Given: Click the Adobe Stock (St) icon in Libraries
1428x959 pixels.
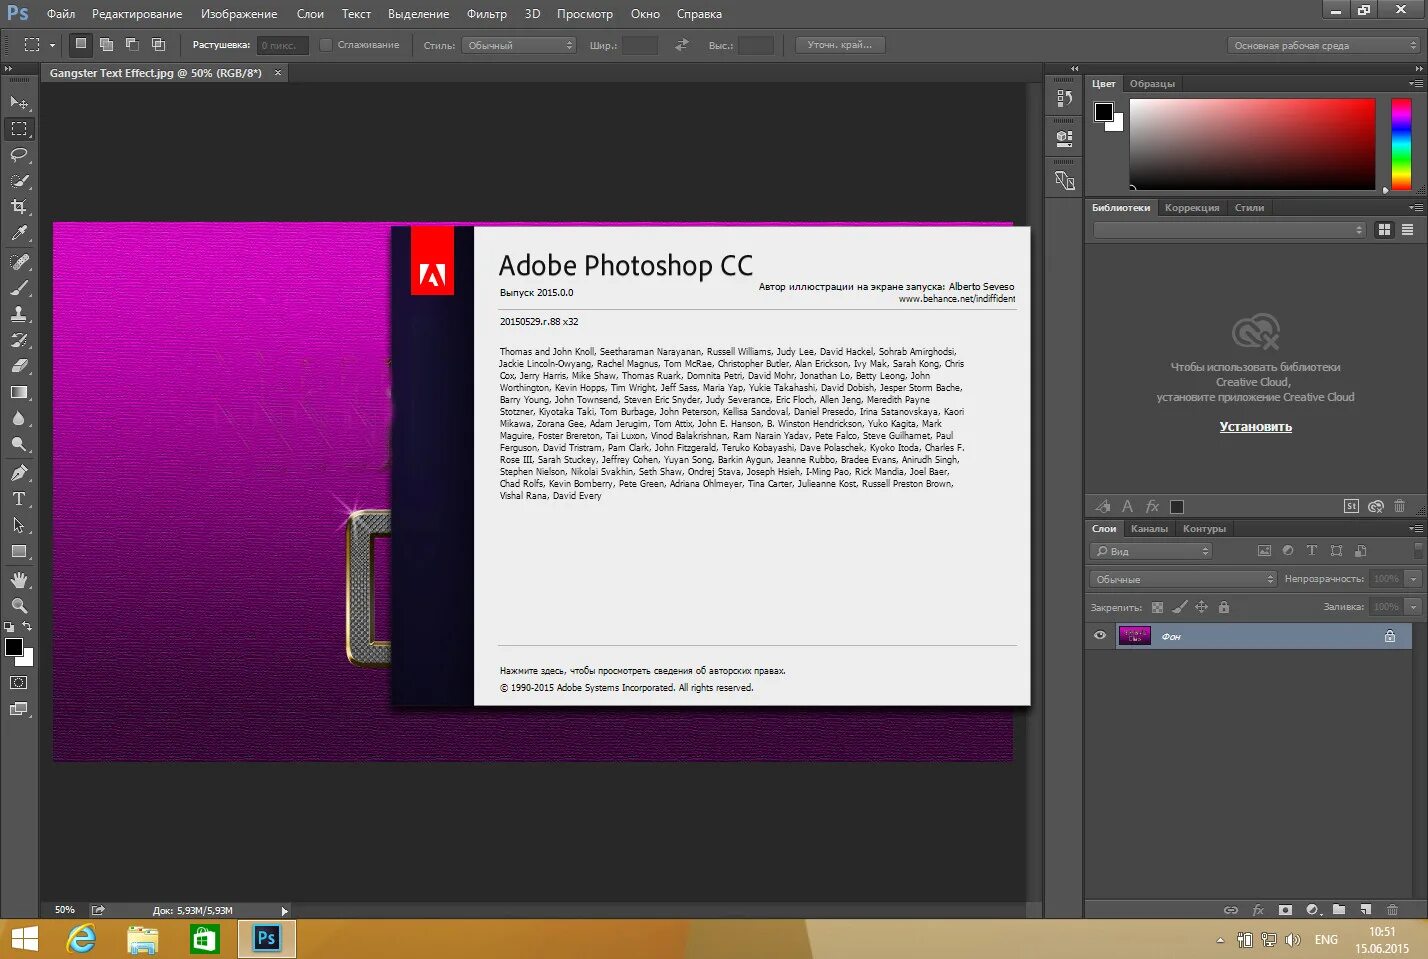Looking at the screenshot, I should [1351, 506].
